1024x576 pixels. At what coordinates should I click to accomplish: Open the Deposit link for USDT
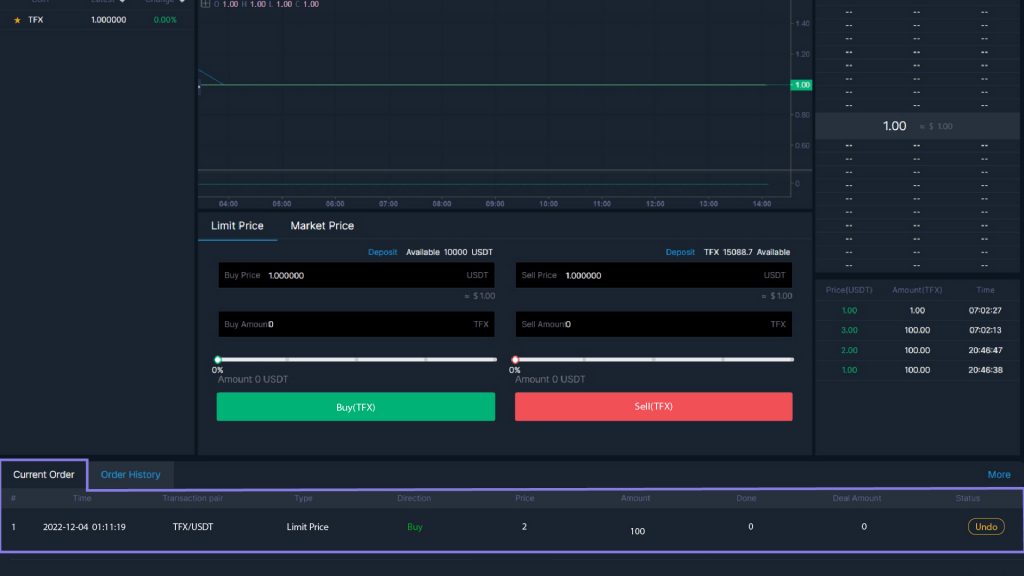pyautogui.click(x=382, y=252)
